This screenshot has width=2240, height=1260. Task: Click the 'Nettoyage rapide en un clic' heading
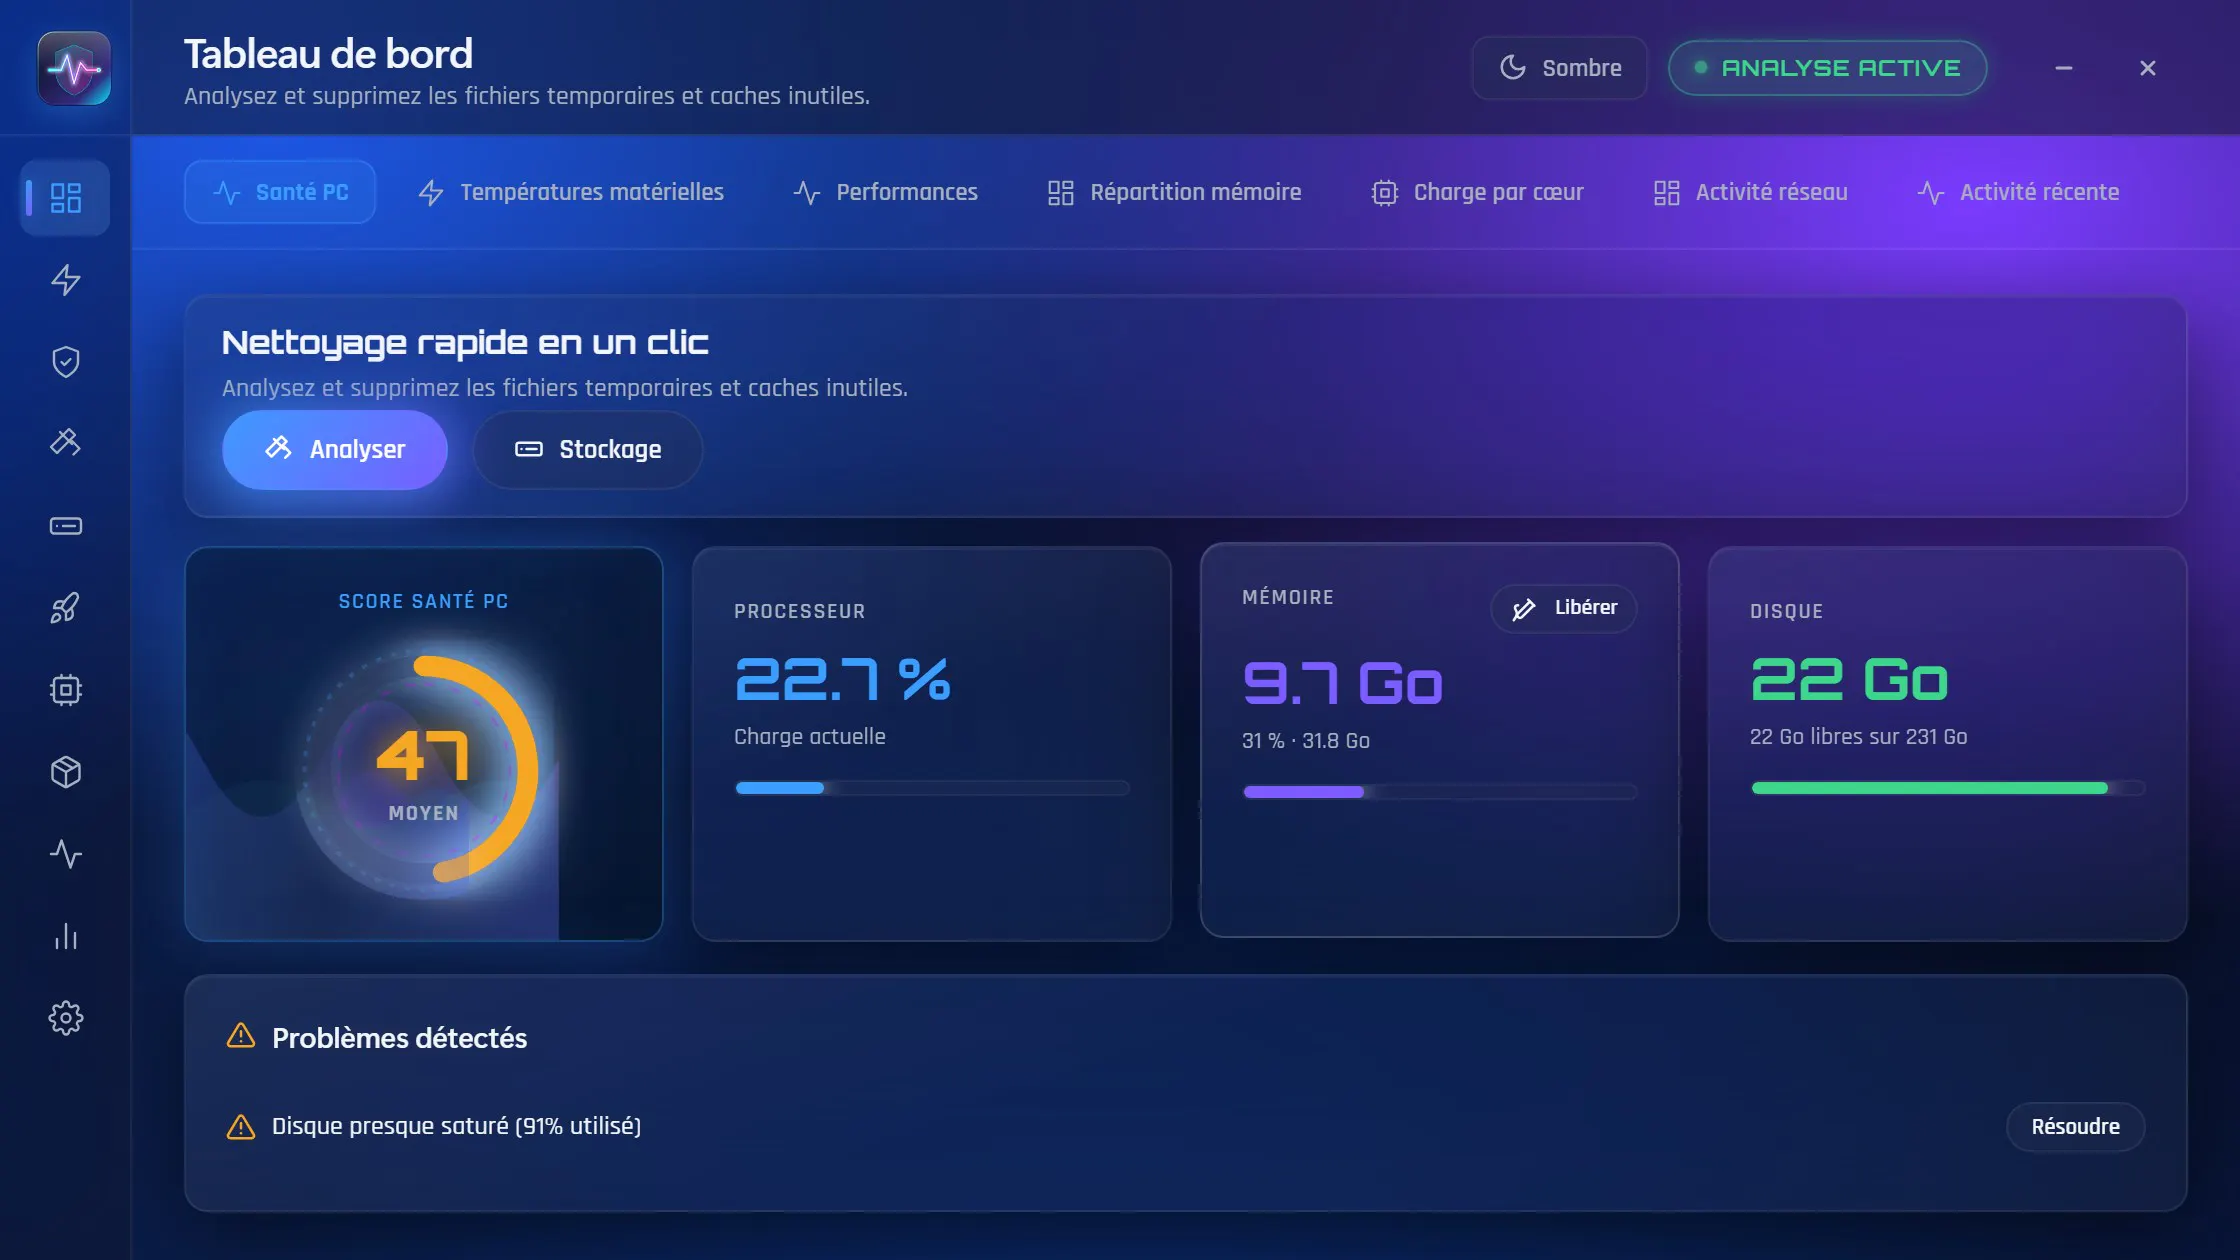point(465,342)
